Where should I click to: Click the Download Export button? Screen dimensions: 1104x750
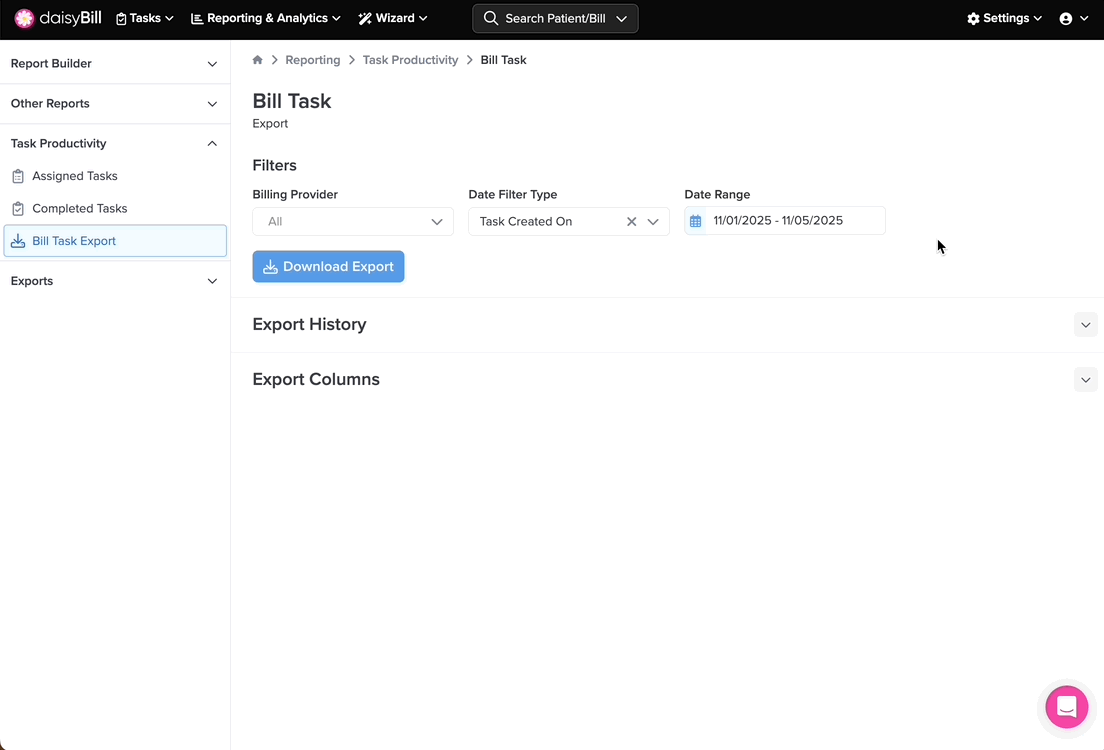click(328, 267)
